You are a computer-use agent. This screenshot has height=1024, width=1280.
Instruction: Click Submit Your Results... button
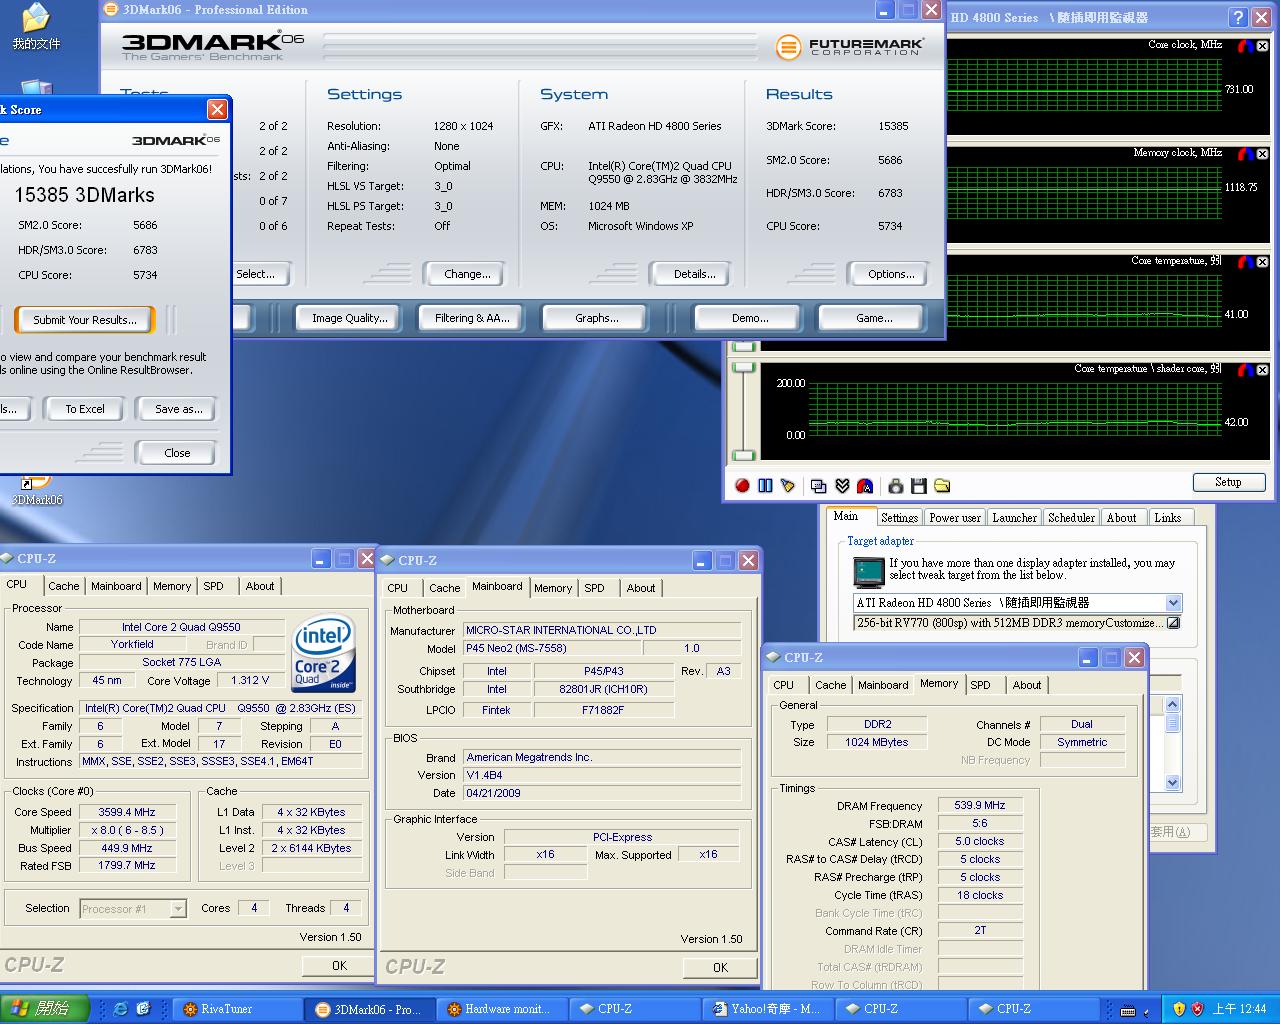click(85, 320)
